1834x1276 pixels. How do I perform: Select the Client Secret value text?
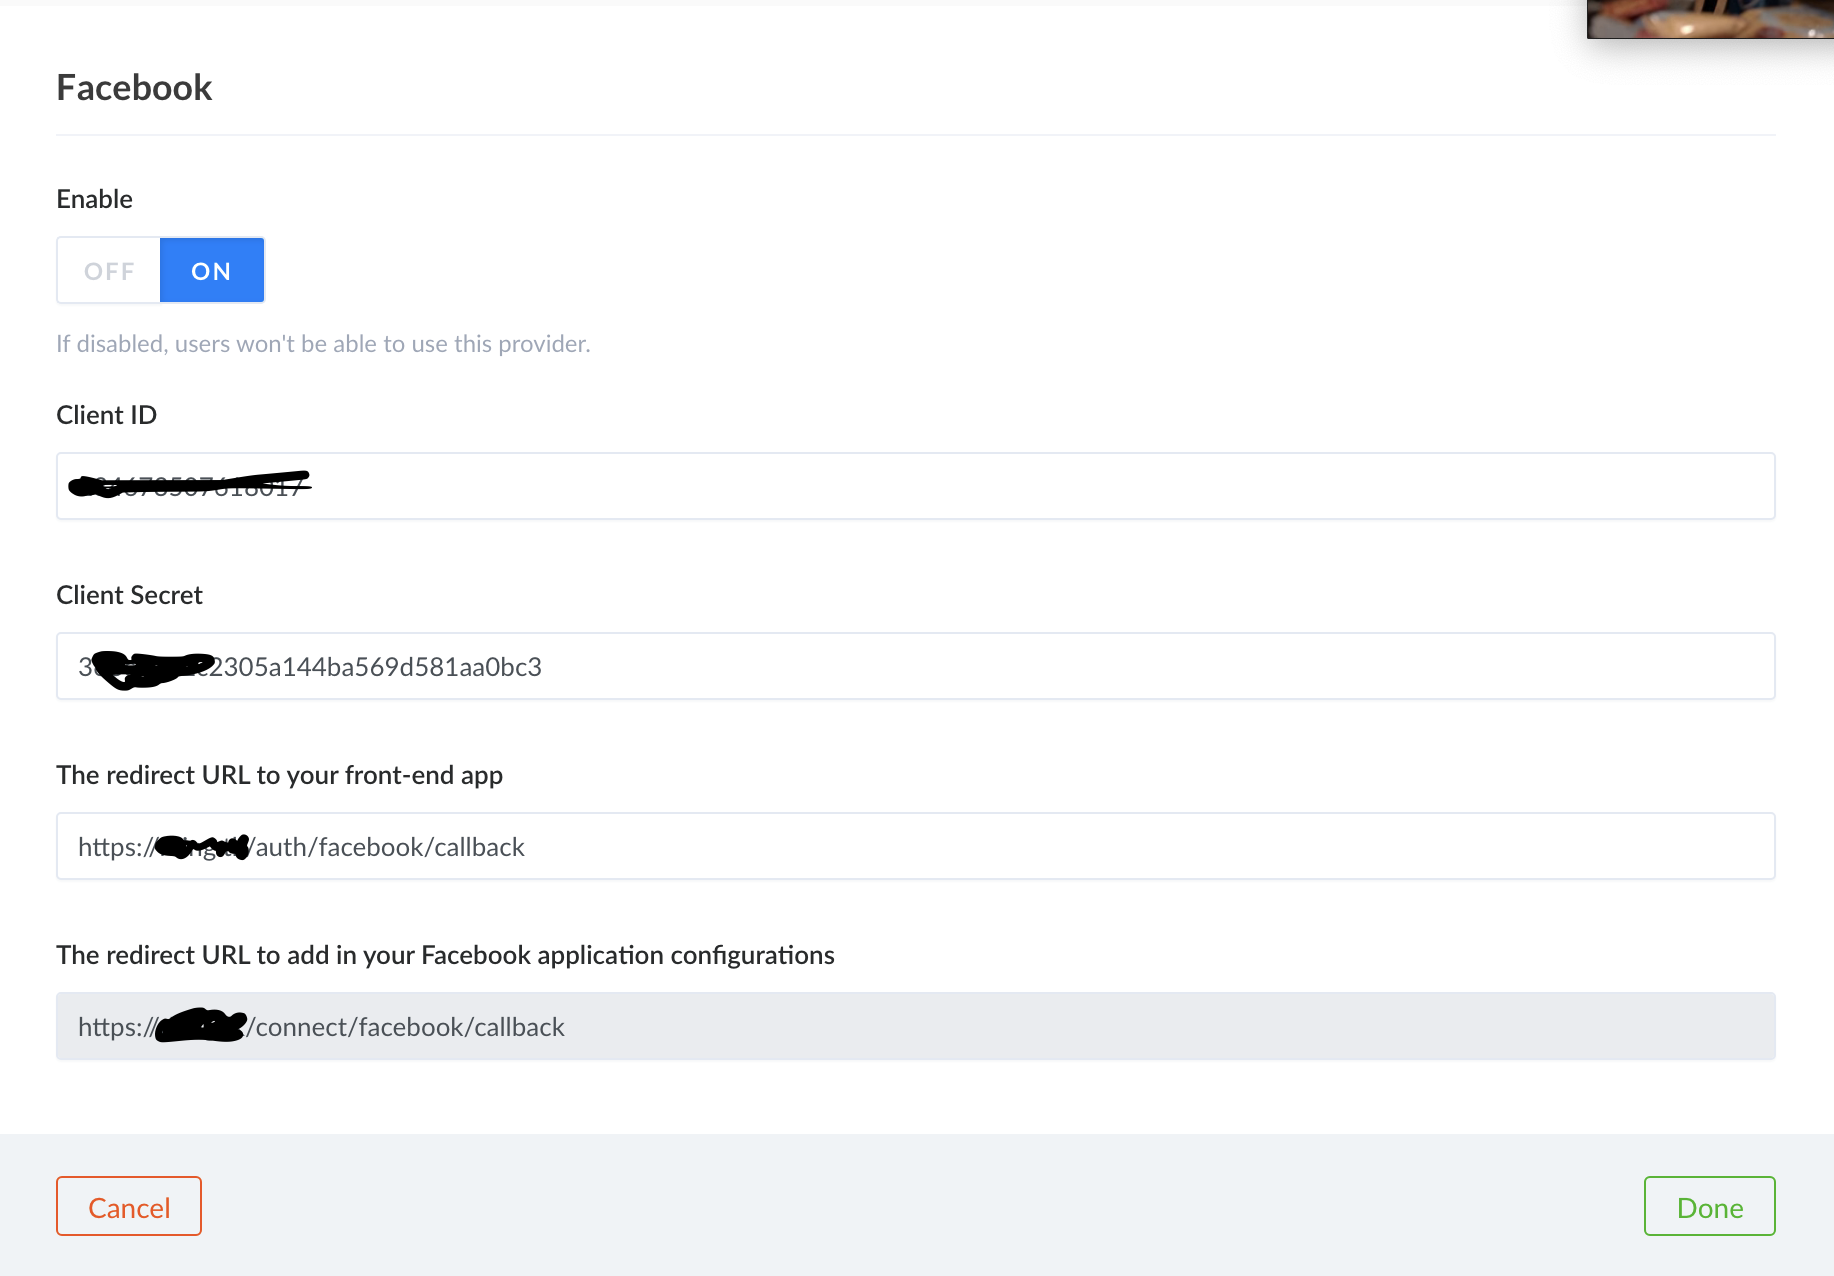(x=310, y=666)
